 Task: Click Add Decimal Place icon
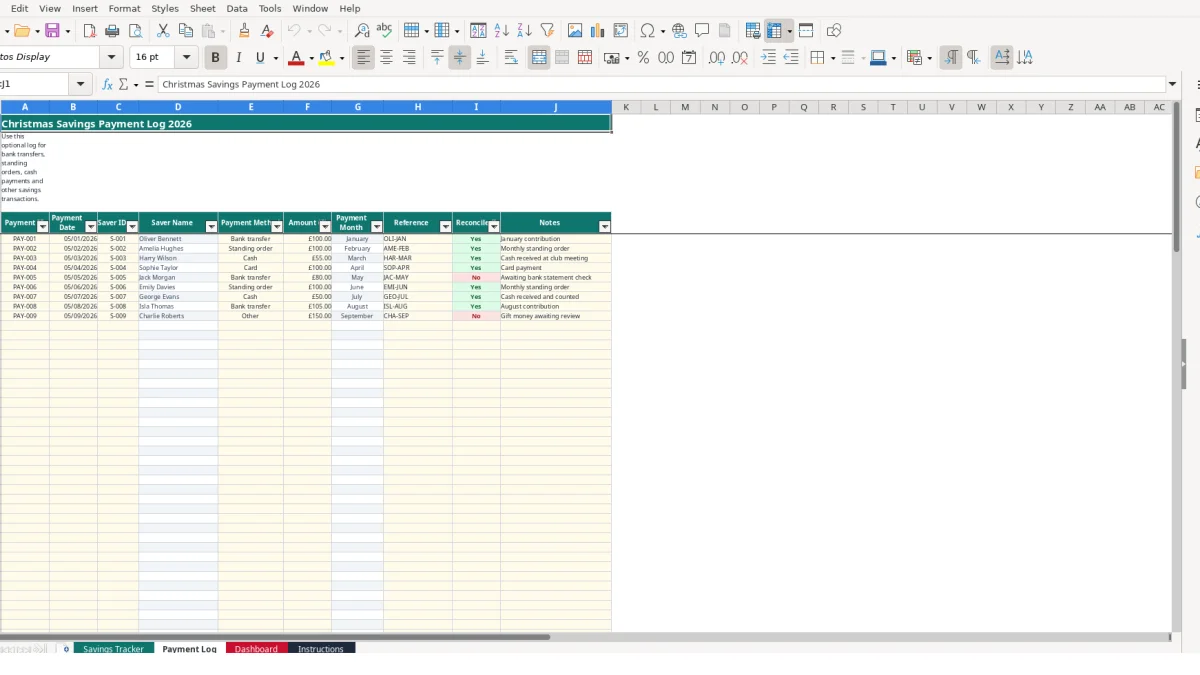717,58
